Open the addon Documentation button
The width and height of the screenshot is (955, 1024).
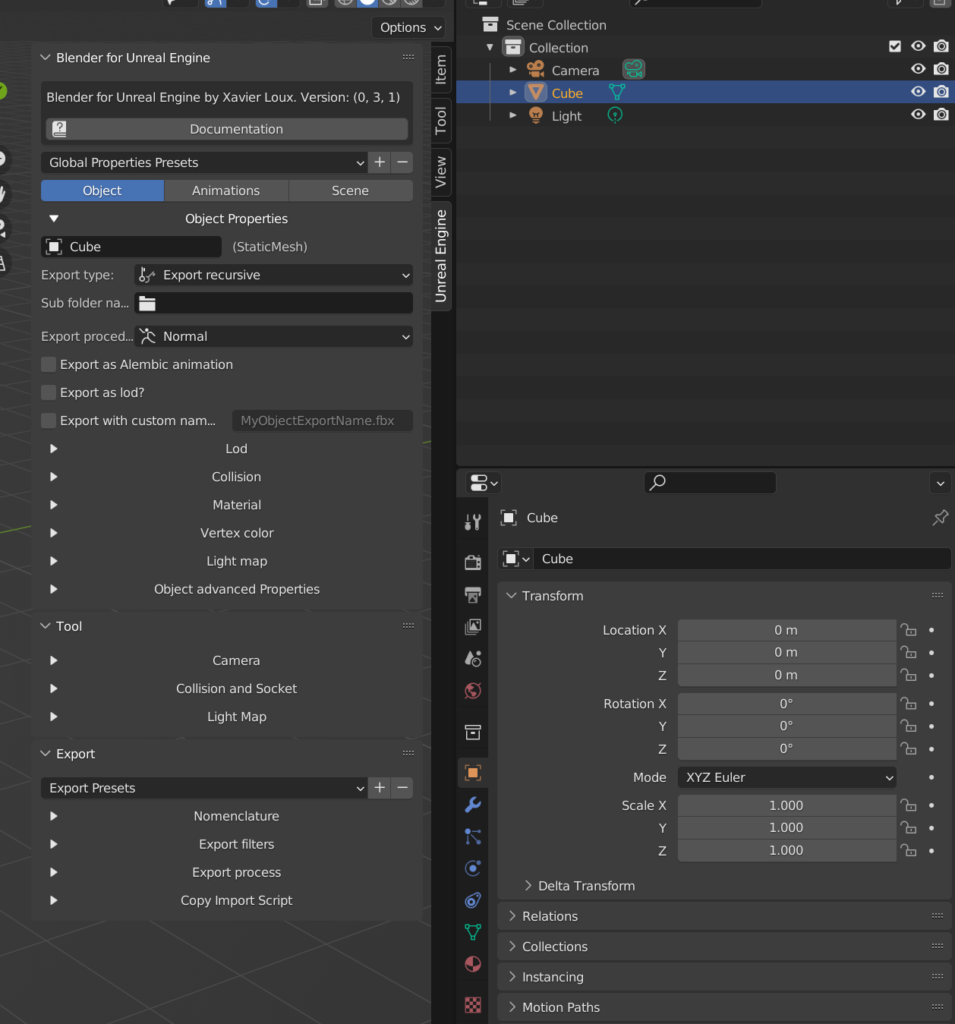(227, 129)
